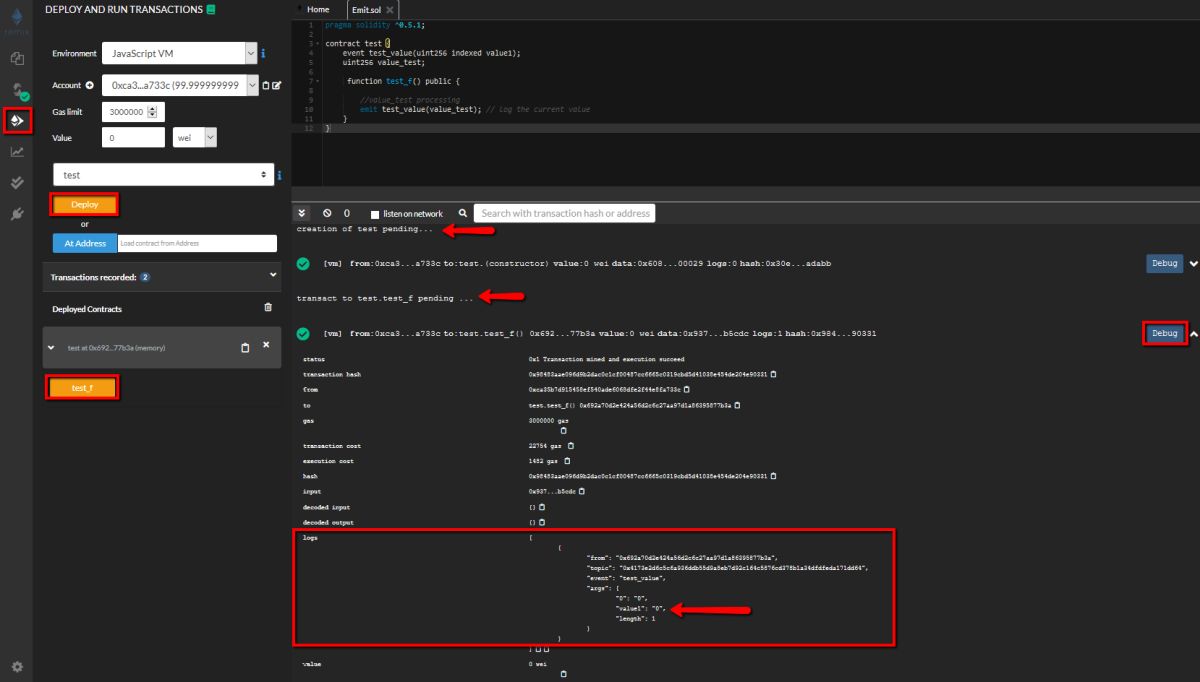Click the info icon beside contract selector
Viewport: 1200px width, 682px height.
tap(279, 175)
